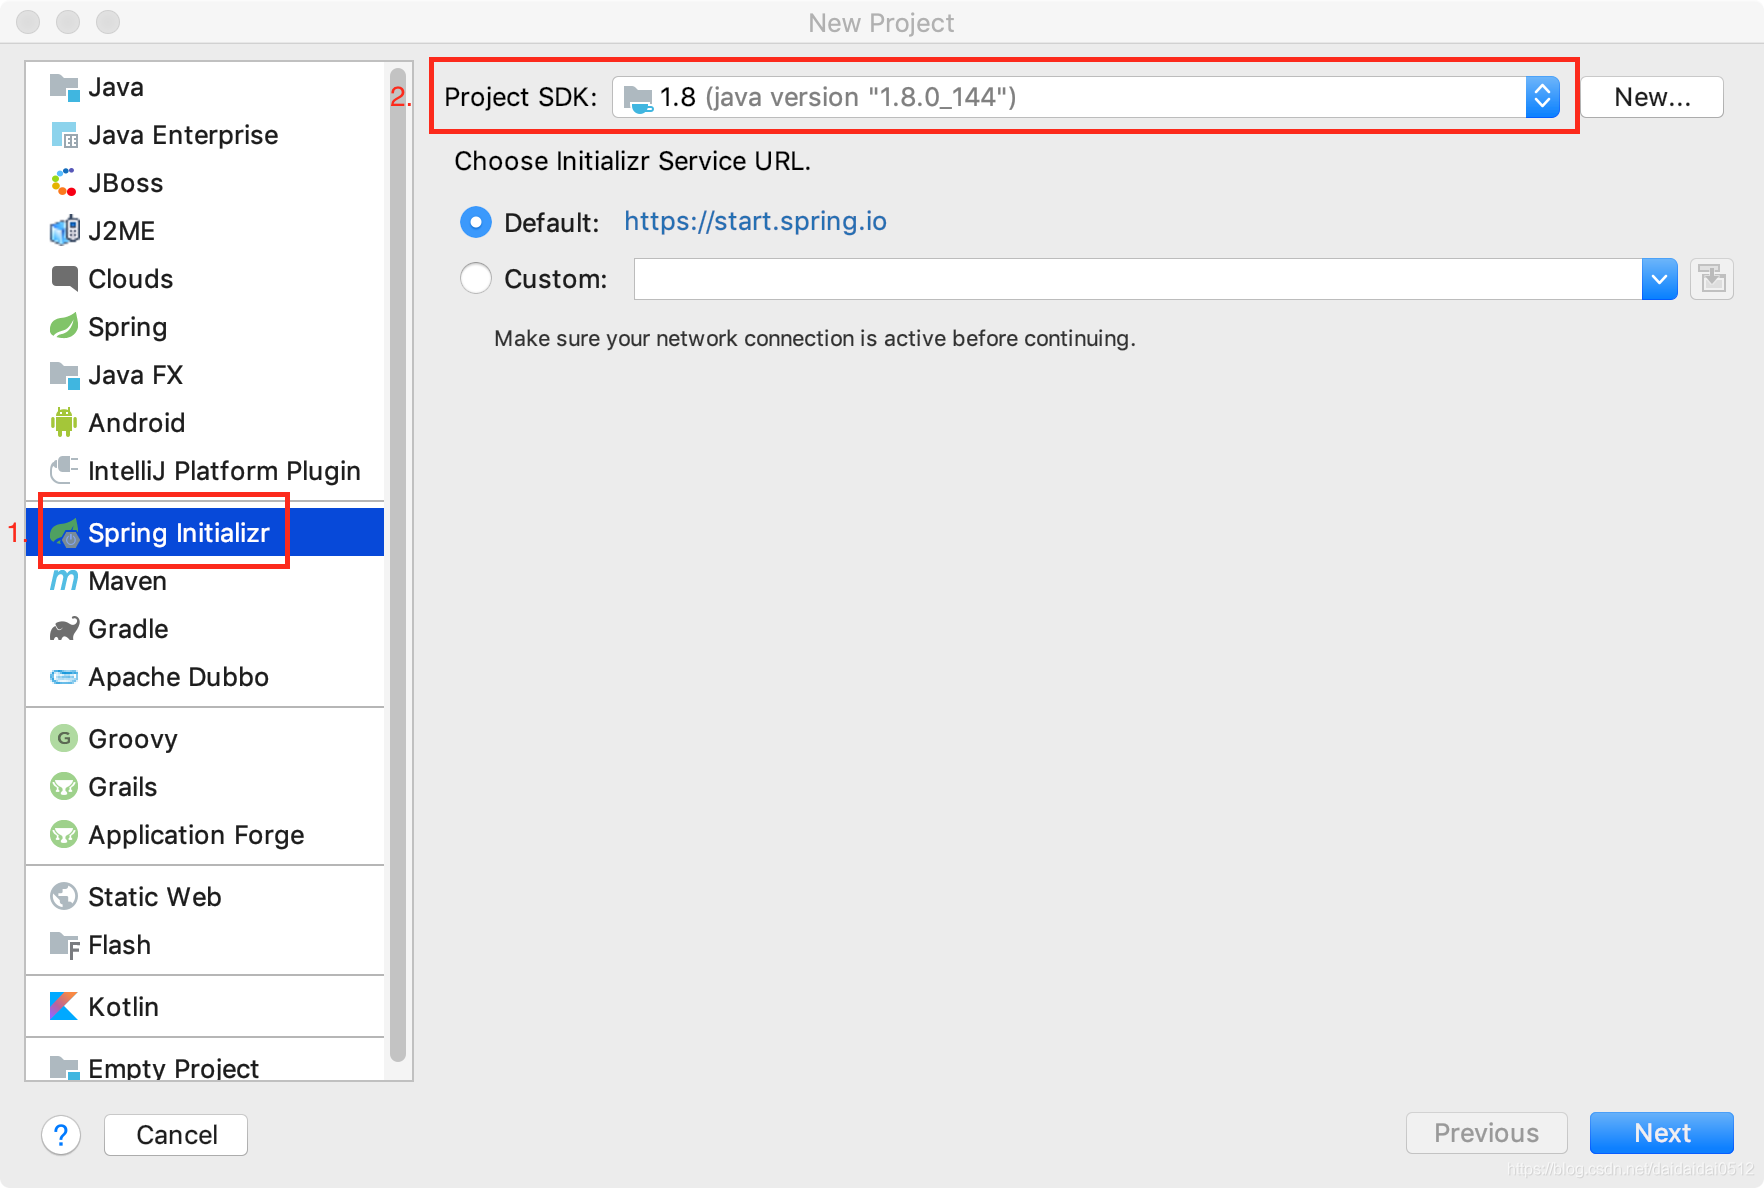The height and width of the screenshot is (1188, 1764).
Task: Select the Application Forge list entry
Action: click(205, 835)
